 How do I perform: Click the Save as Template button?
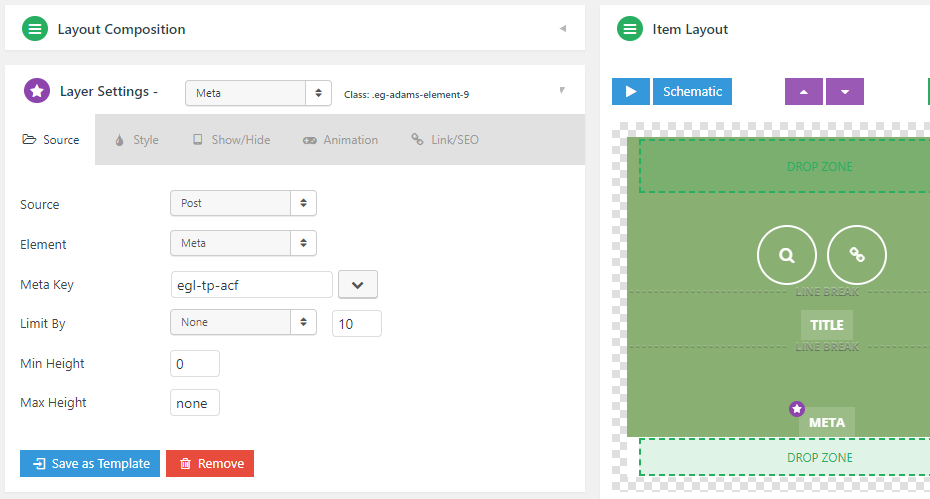click(90, 463)
